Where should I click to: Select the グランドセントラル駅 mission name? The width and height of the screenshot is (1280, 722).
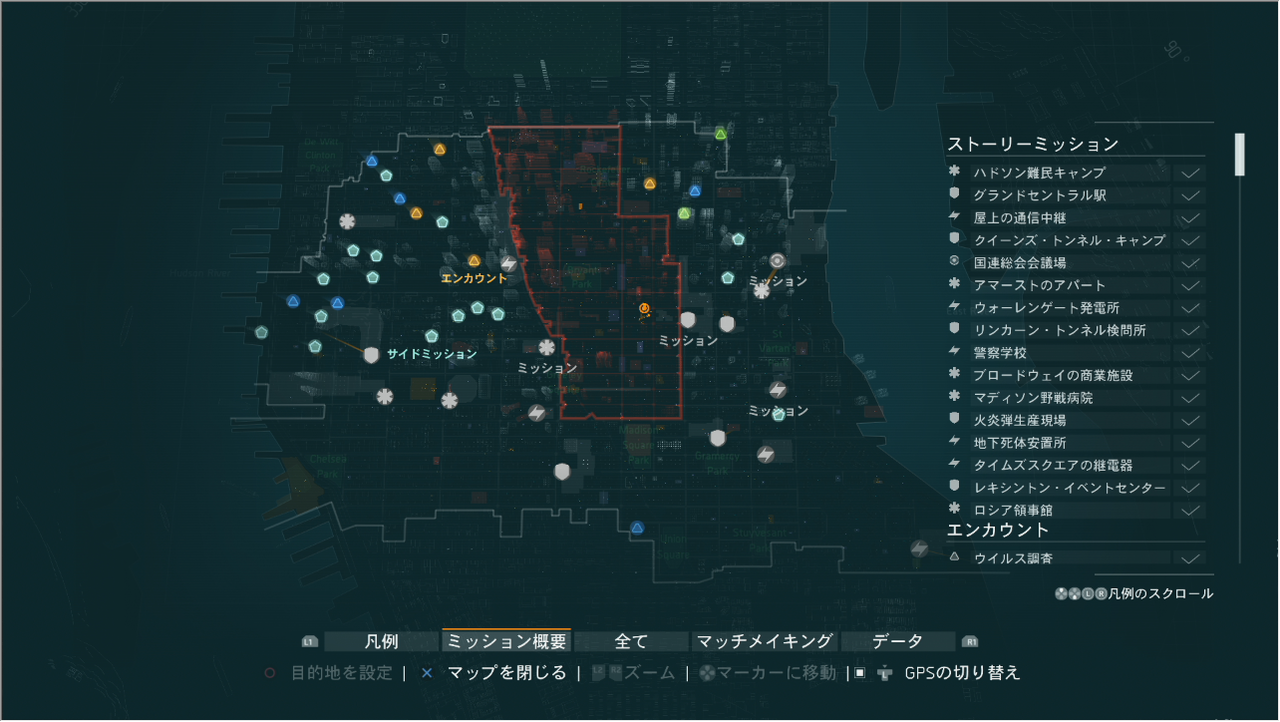coord(1040,195)
